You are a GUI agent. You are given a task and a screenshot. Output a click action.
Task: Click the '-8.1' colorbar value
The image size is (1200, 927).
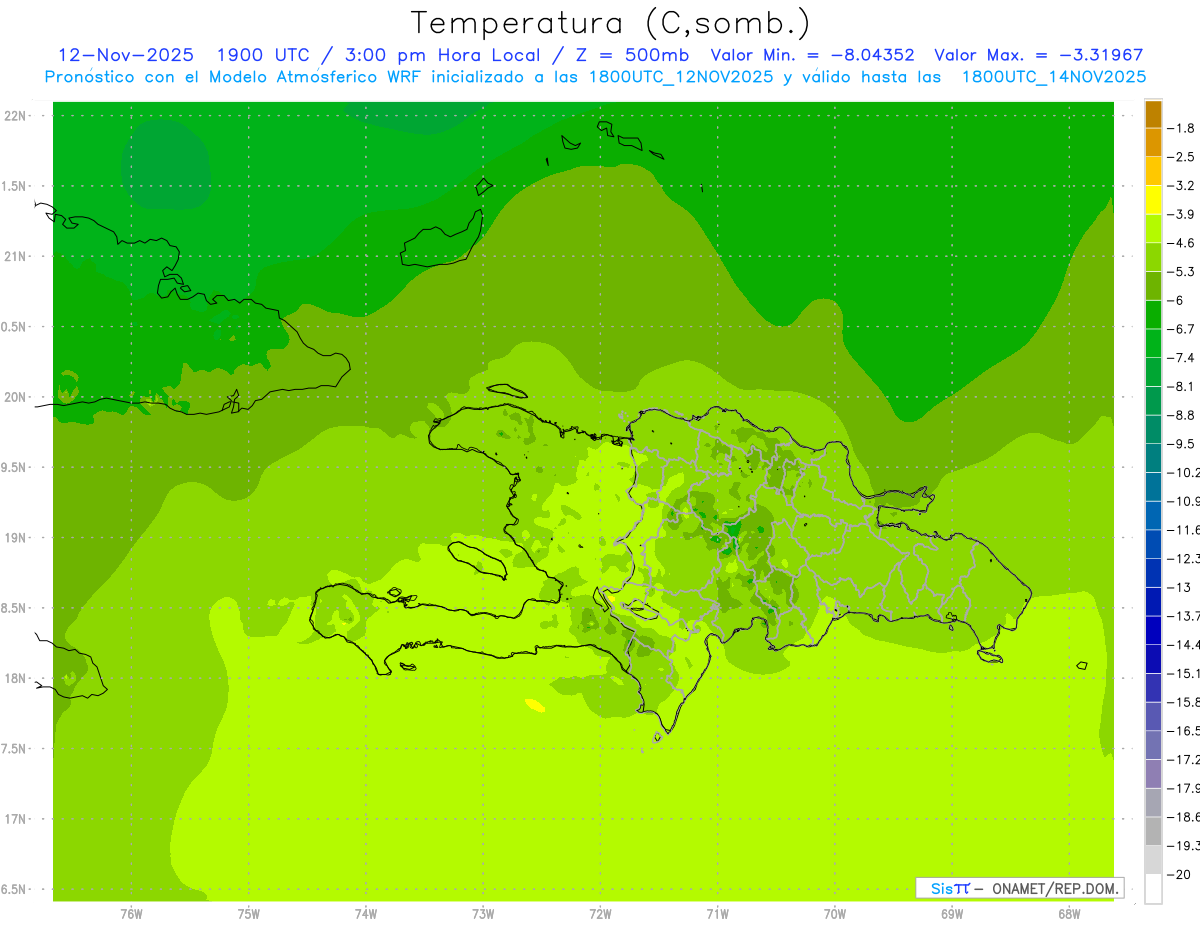click(x=1183, y=386)
